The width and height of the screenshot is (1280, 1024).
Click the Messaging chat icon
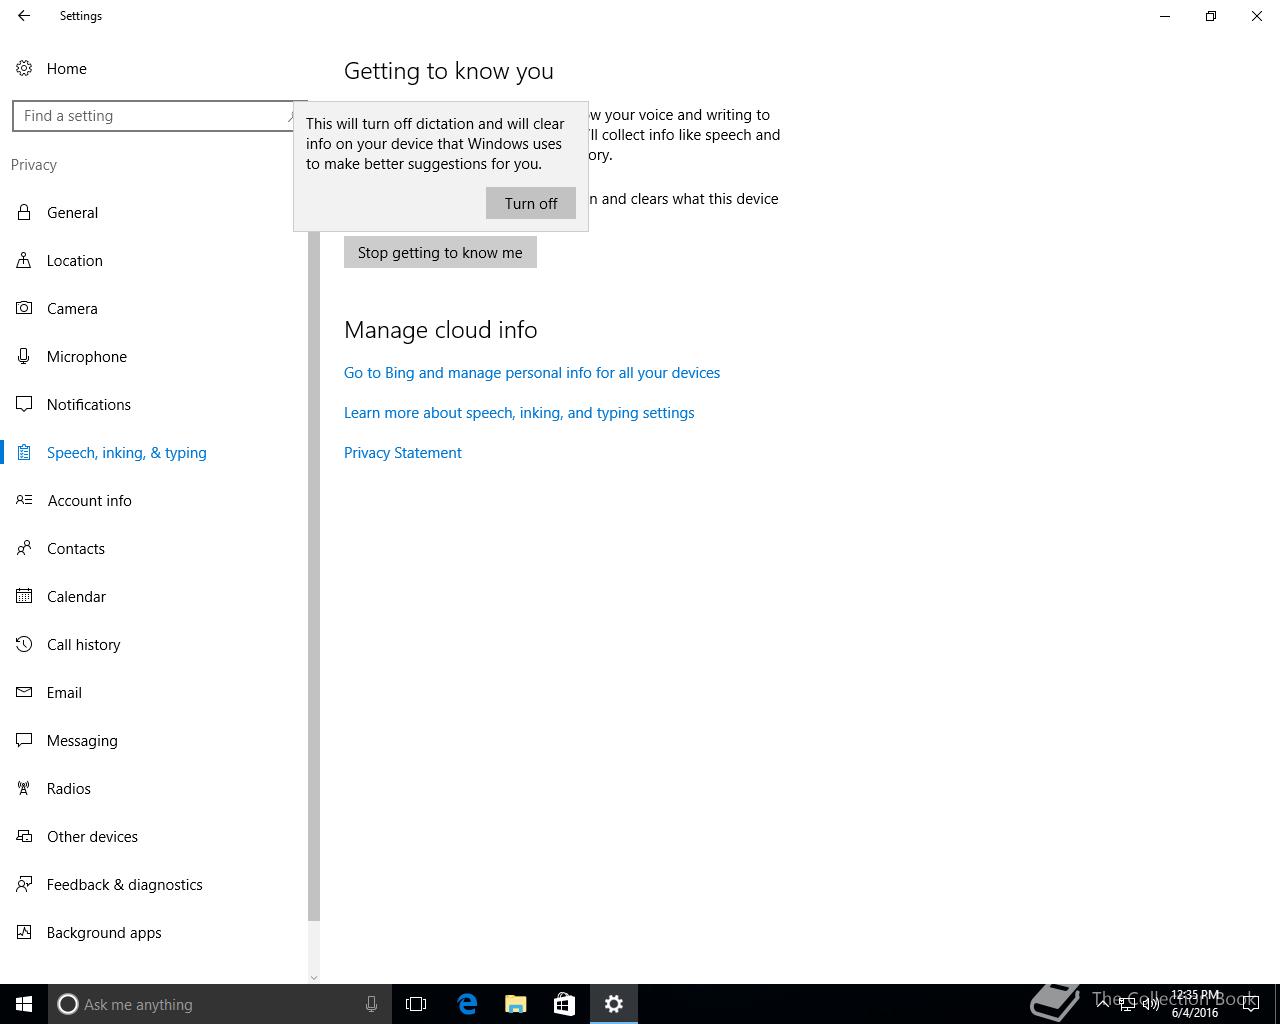click(24, 740)
